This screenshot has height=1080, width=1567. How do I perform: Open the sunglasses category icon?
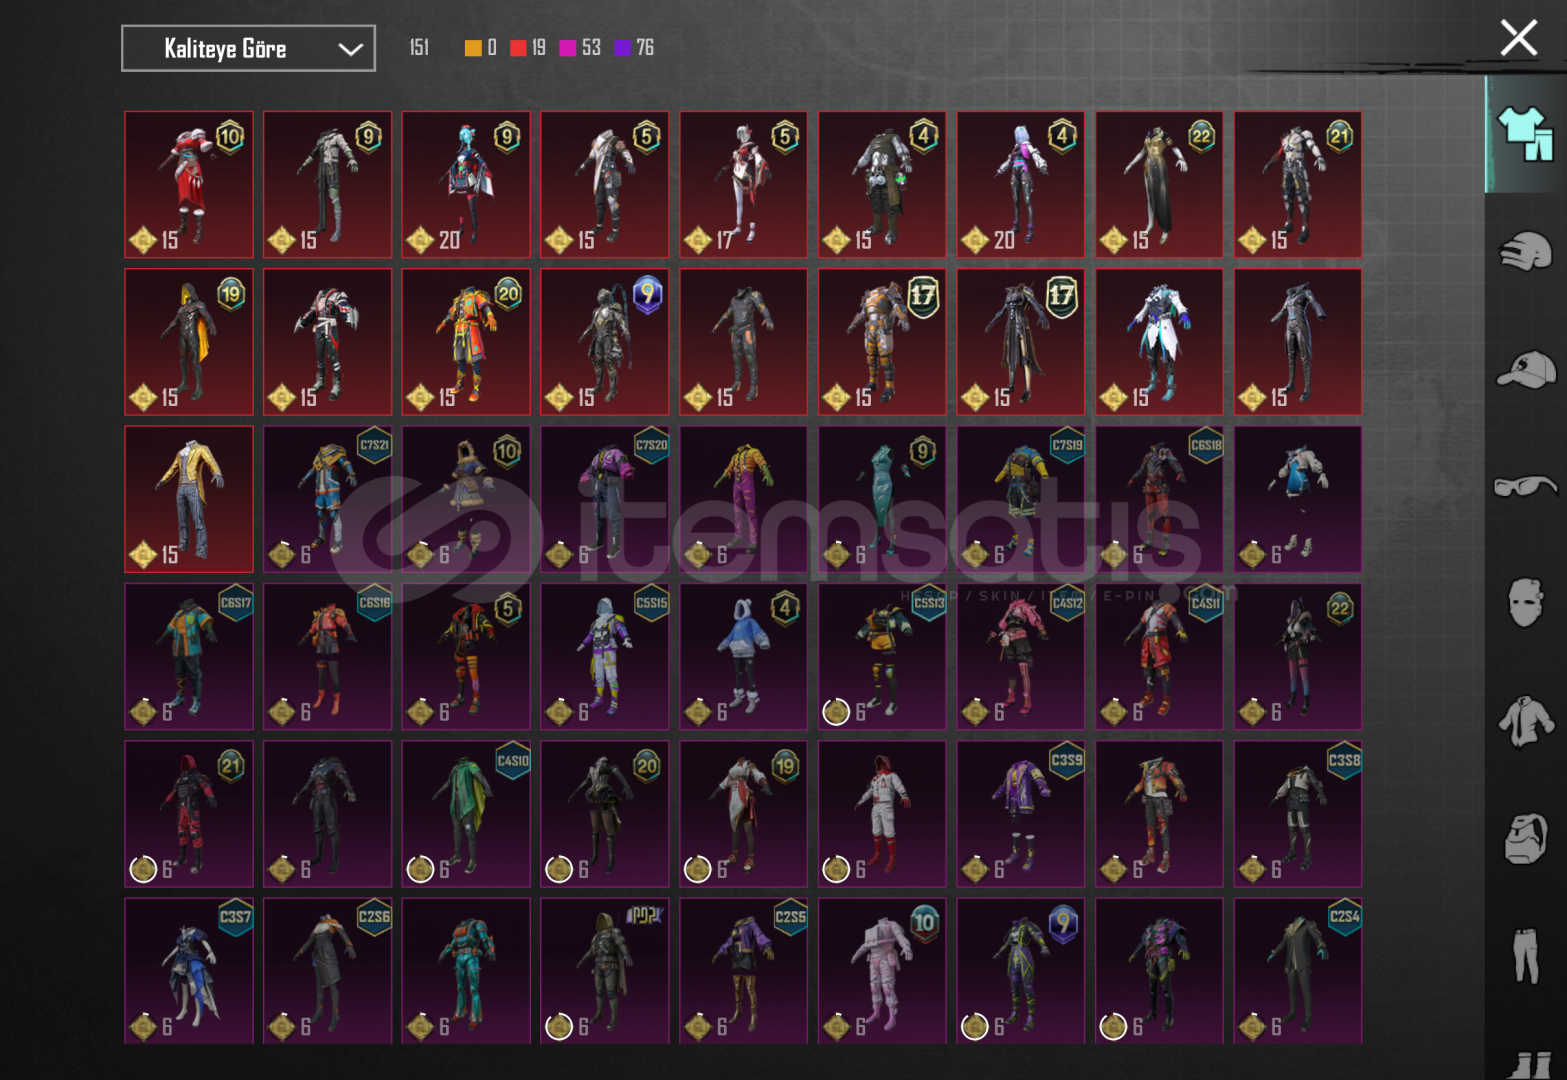(x=1525, y=486)
